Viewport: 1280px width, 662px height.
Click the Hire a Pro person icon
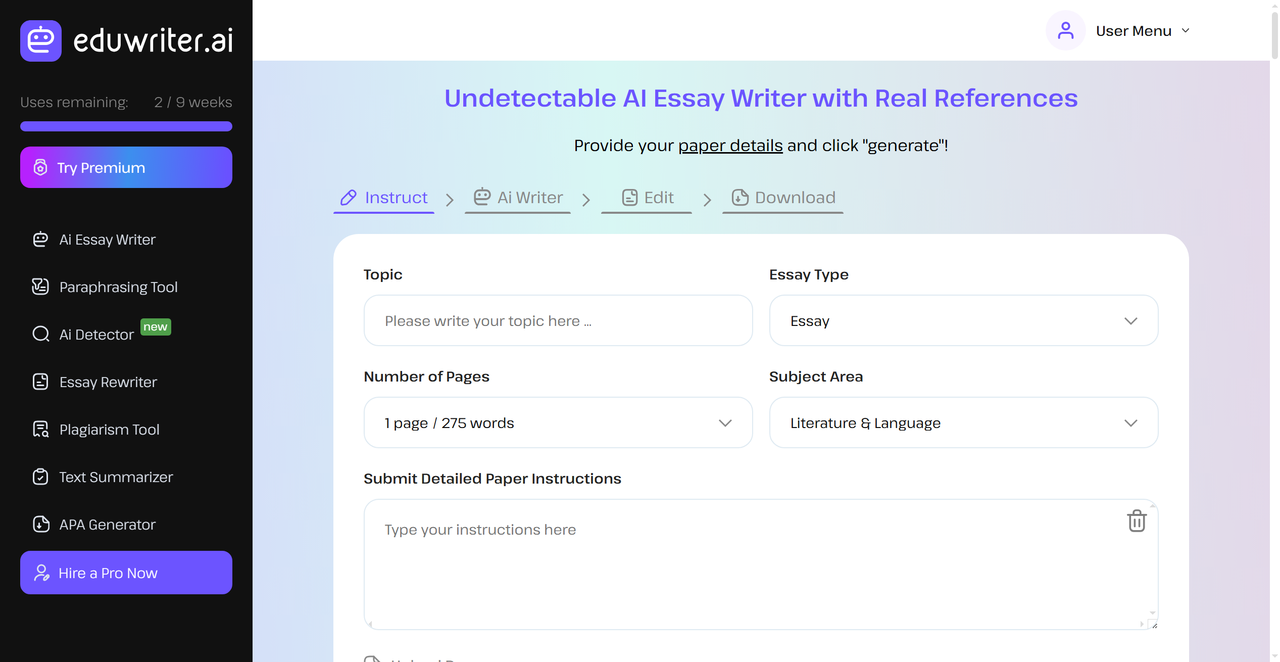click(x=42, y=573)
